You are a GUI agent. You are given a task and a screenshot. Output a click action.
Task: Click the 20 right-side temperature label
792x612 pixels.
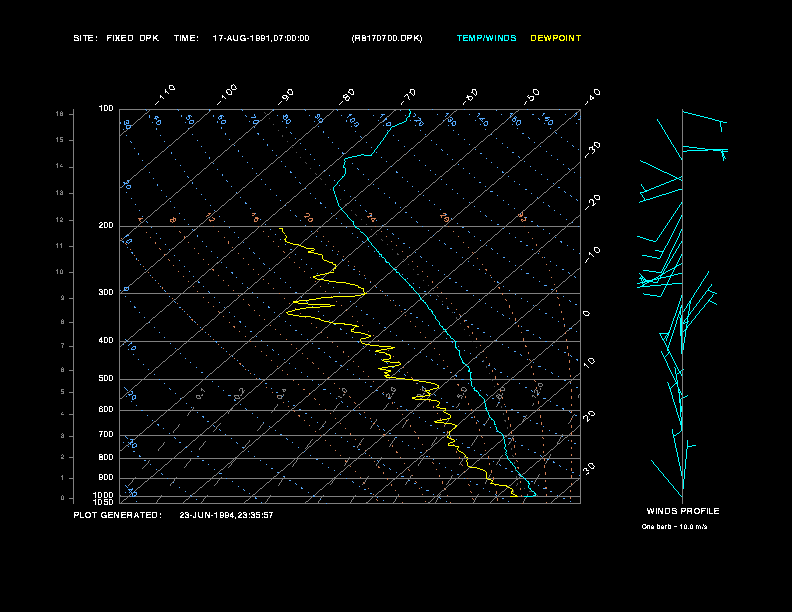(x=589, y=416)
